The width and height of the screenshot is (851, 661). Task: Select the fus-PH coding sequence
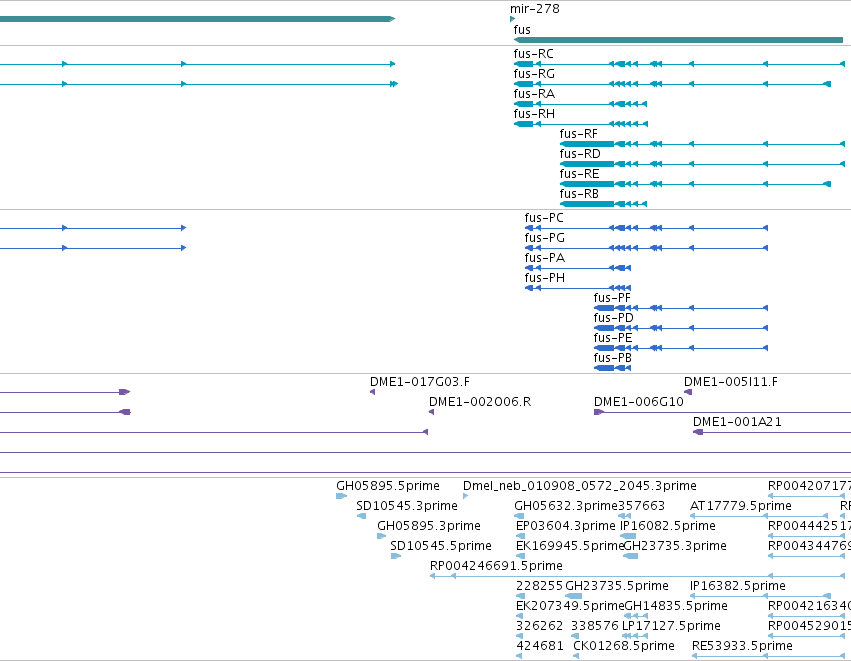click(577, 288)
